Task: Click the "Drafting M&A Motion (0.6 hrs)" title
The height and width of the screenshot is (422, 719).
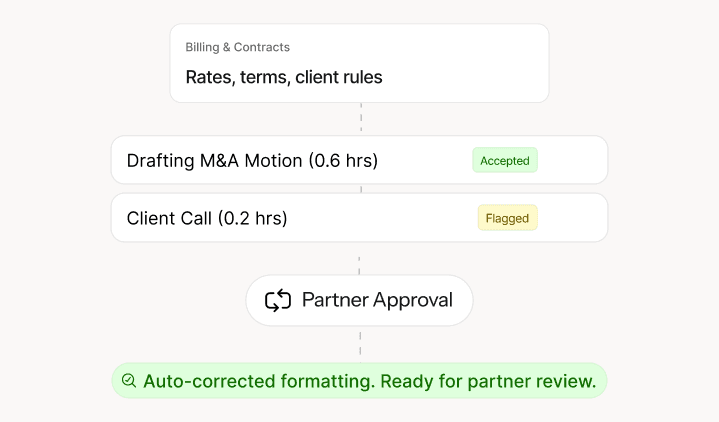Action: [x=252, y=160]
